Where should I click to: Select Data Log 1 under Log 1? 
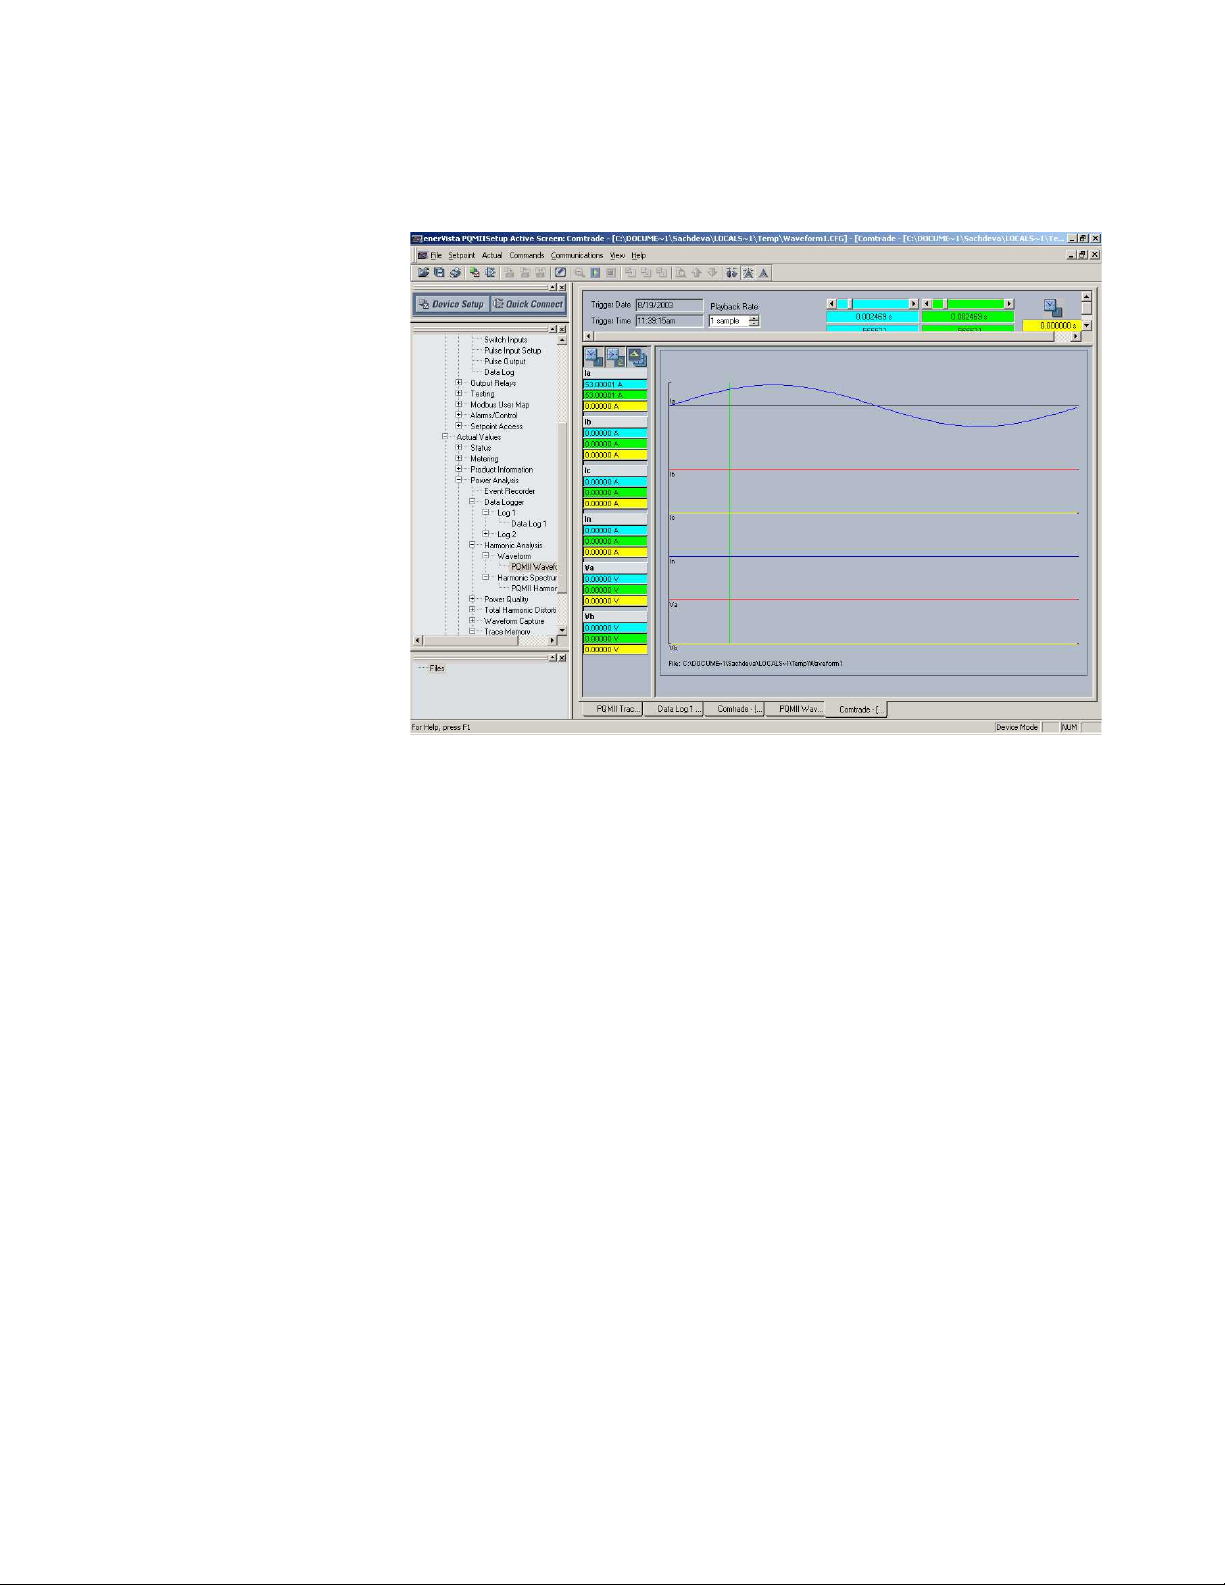(x=528, y=524)
